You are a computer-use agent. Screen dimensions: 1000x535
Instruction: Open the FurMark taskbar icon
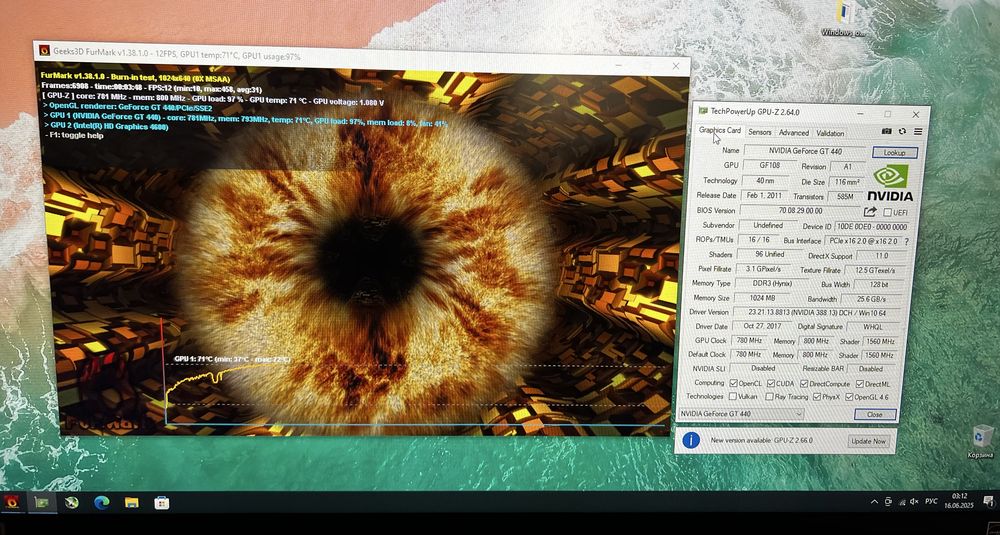(x=11, y=502)
